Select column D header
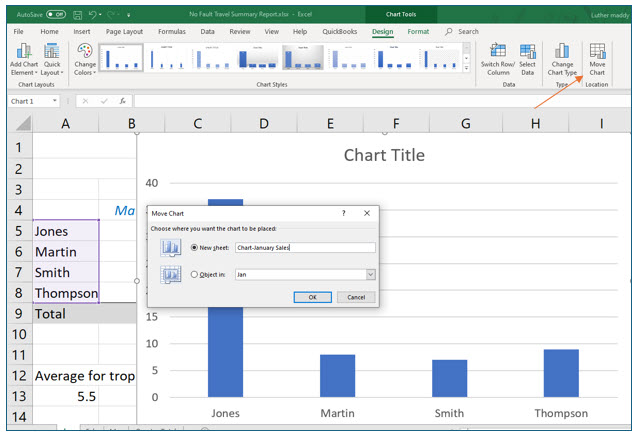This screenshot has width=636, height=434. tap(264, 123)
